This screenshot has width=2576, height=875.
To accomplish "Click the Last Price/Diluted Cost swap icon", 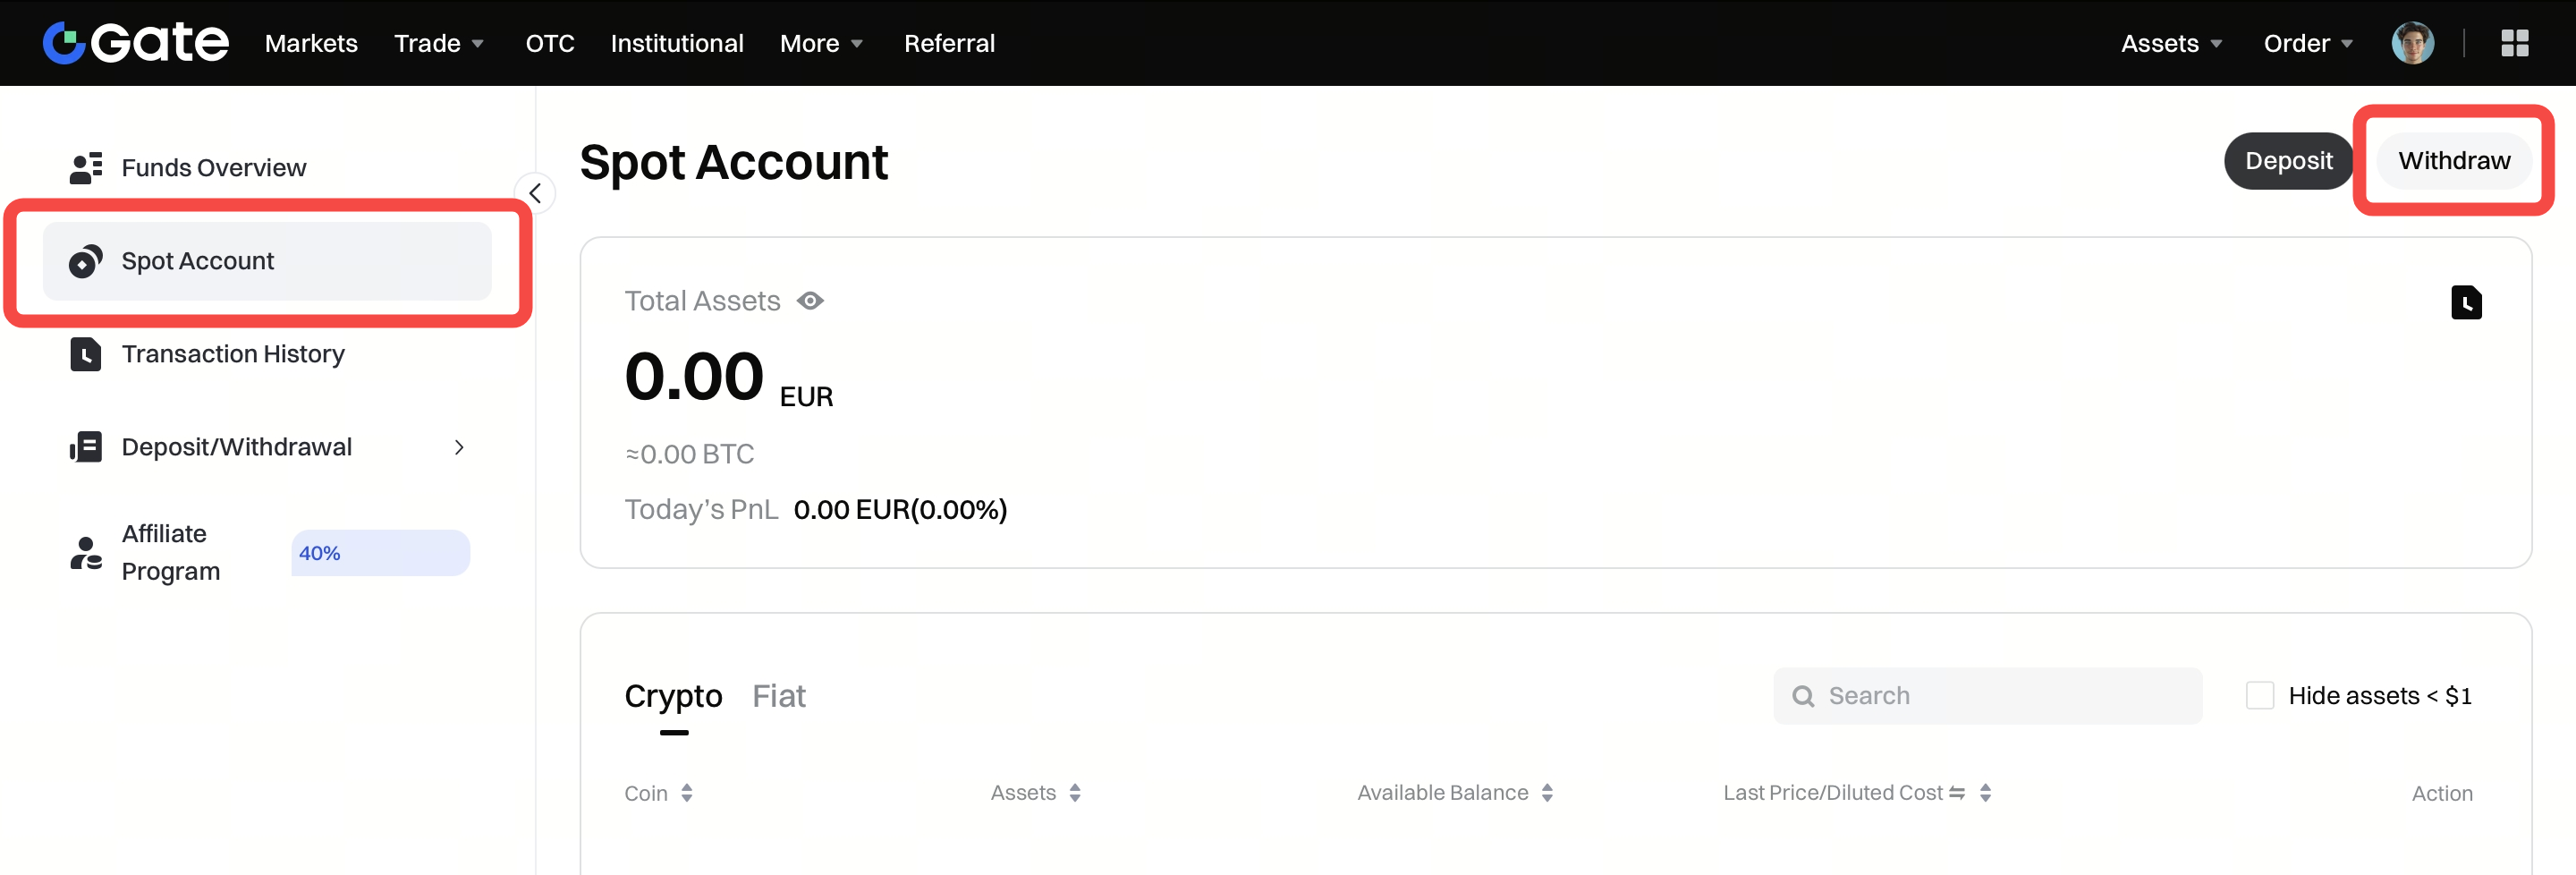I will [1957, 793].
